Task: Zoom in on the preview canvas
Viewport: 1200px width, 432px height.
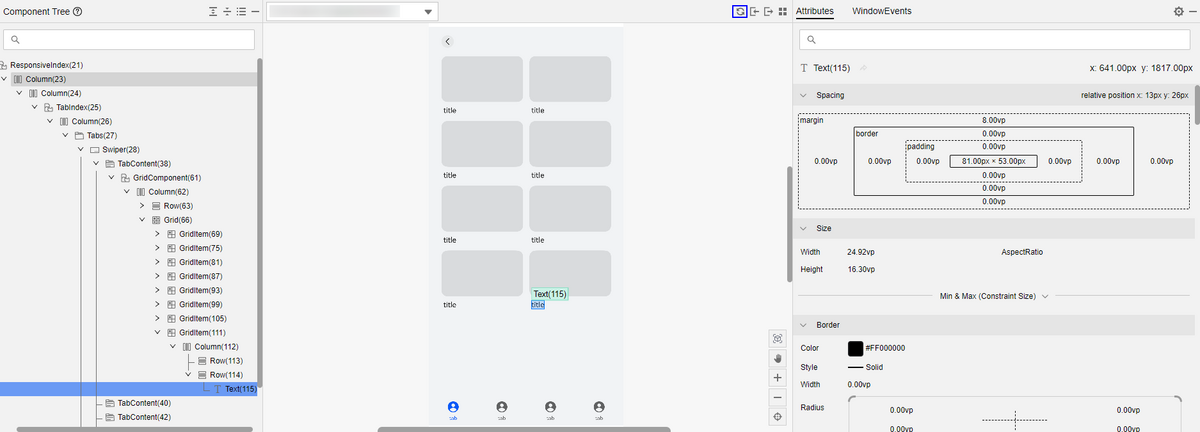Action: 777,378
